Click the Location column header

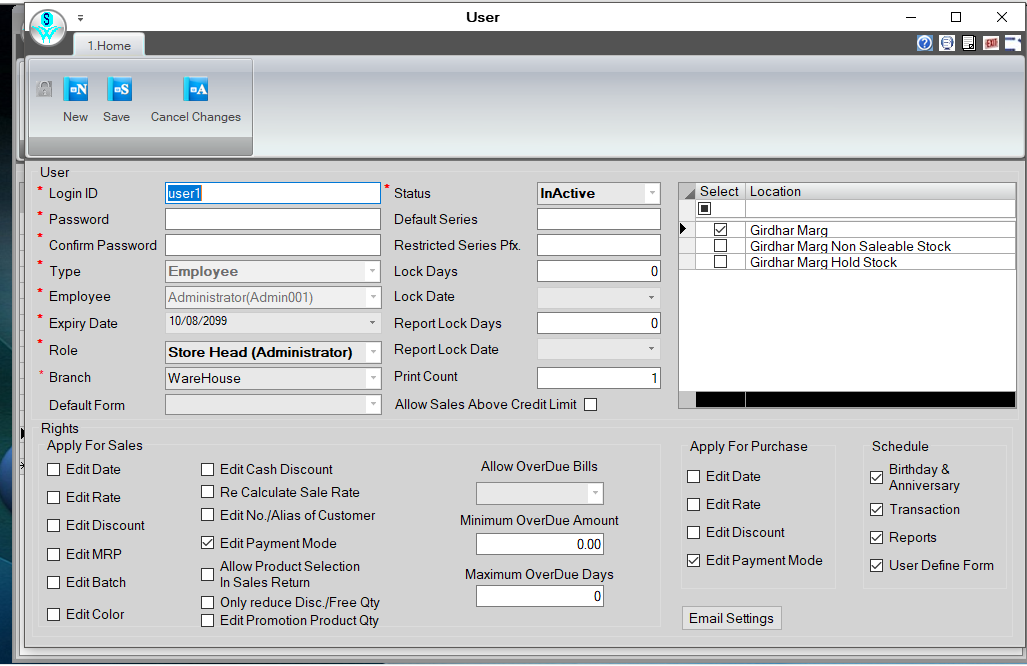pyautogui.click(x=880, y=191)
